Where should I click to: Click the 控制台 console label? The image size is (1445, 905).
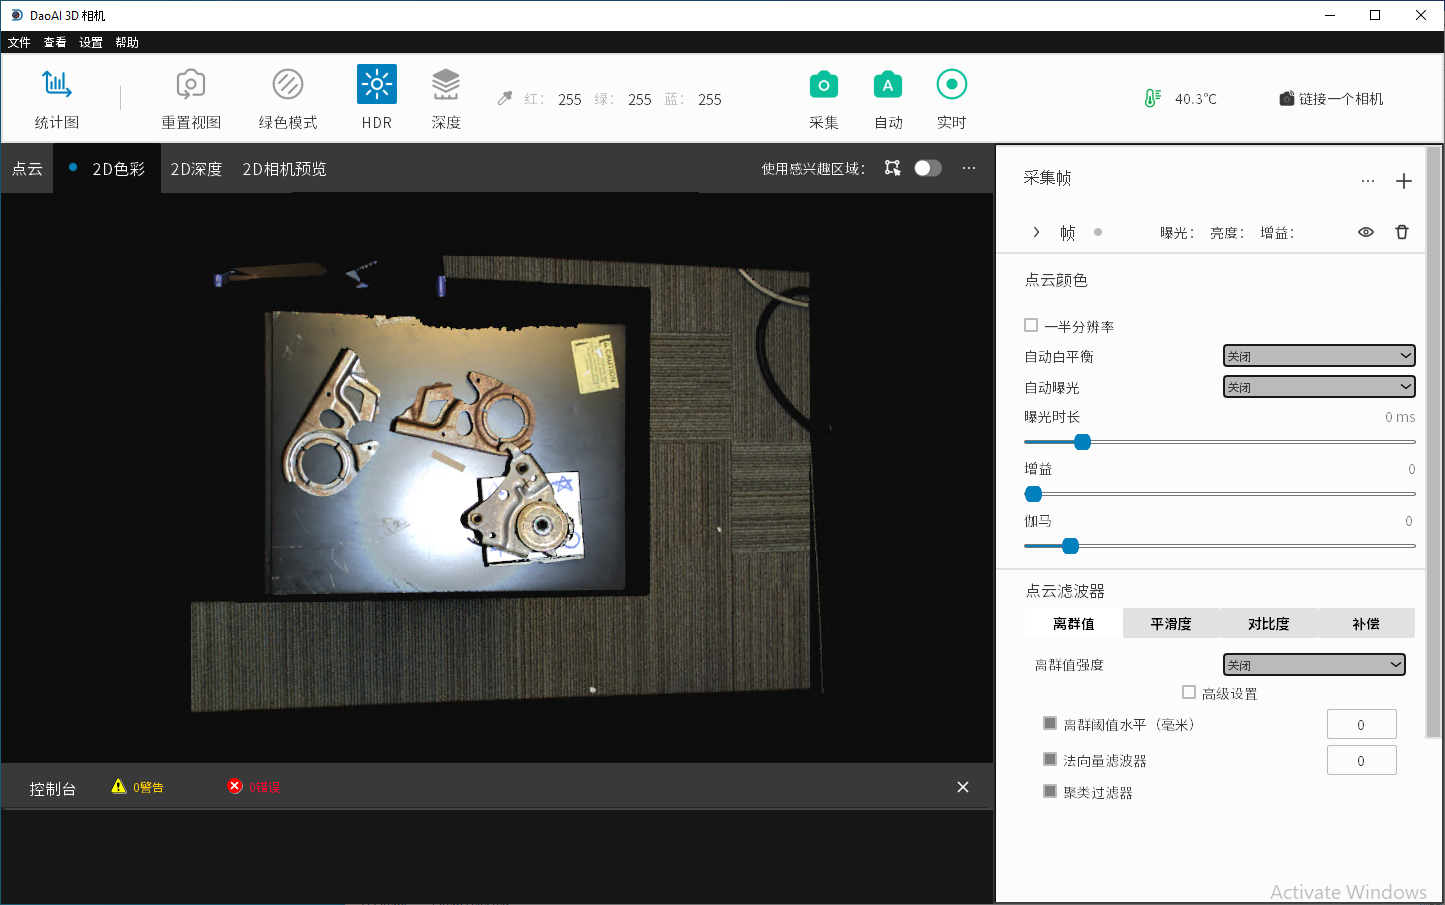click(x=53, y=789)
